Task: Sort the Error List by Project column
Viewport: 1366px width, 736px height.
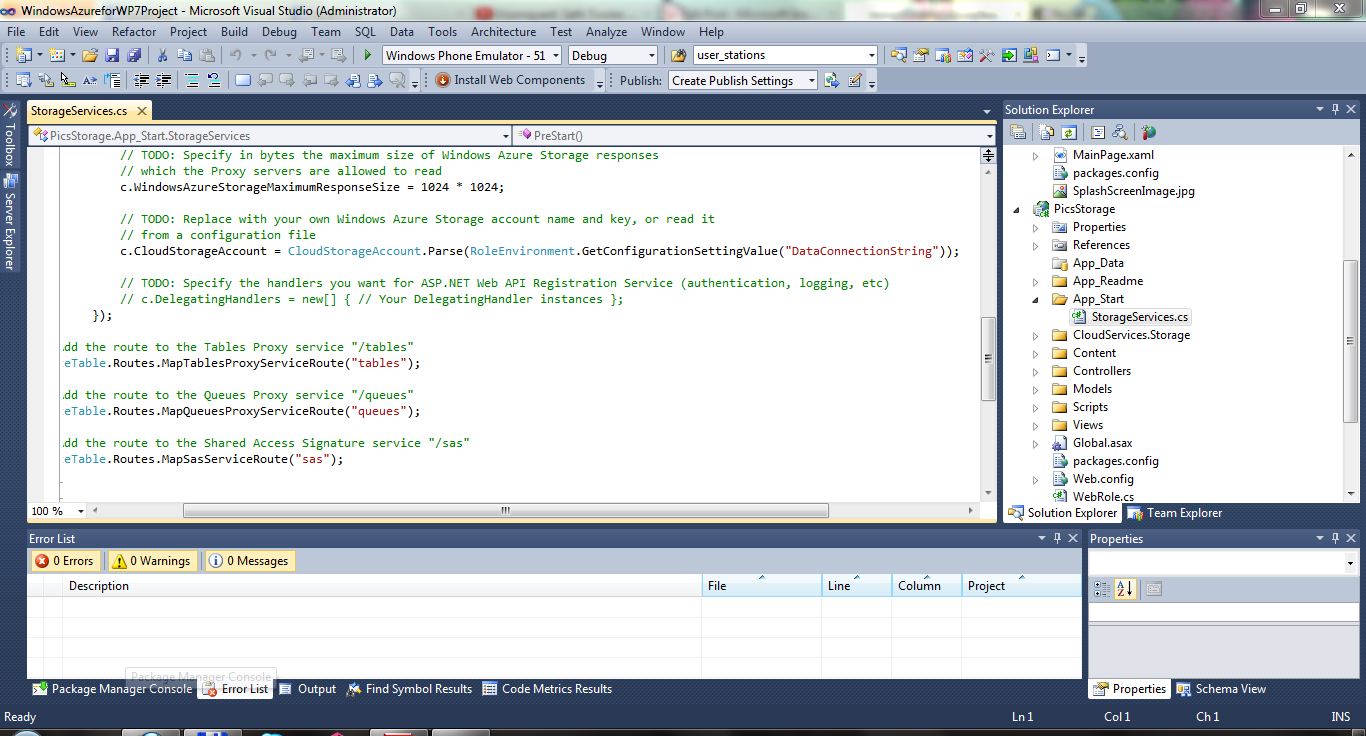Action: pyautogui.click(x=1021, y=586)
